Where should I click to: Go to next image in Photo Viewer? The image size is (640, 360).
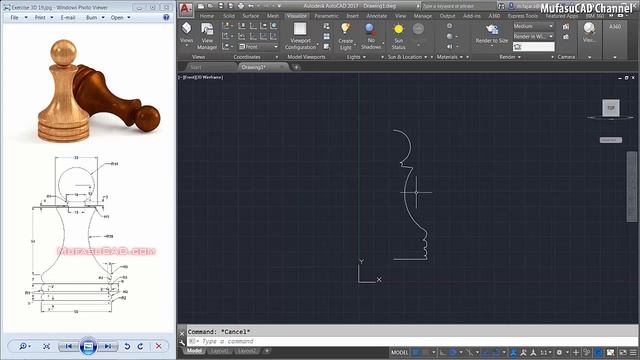(108, 346)
